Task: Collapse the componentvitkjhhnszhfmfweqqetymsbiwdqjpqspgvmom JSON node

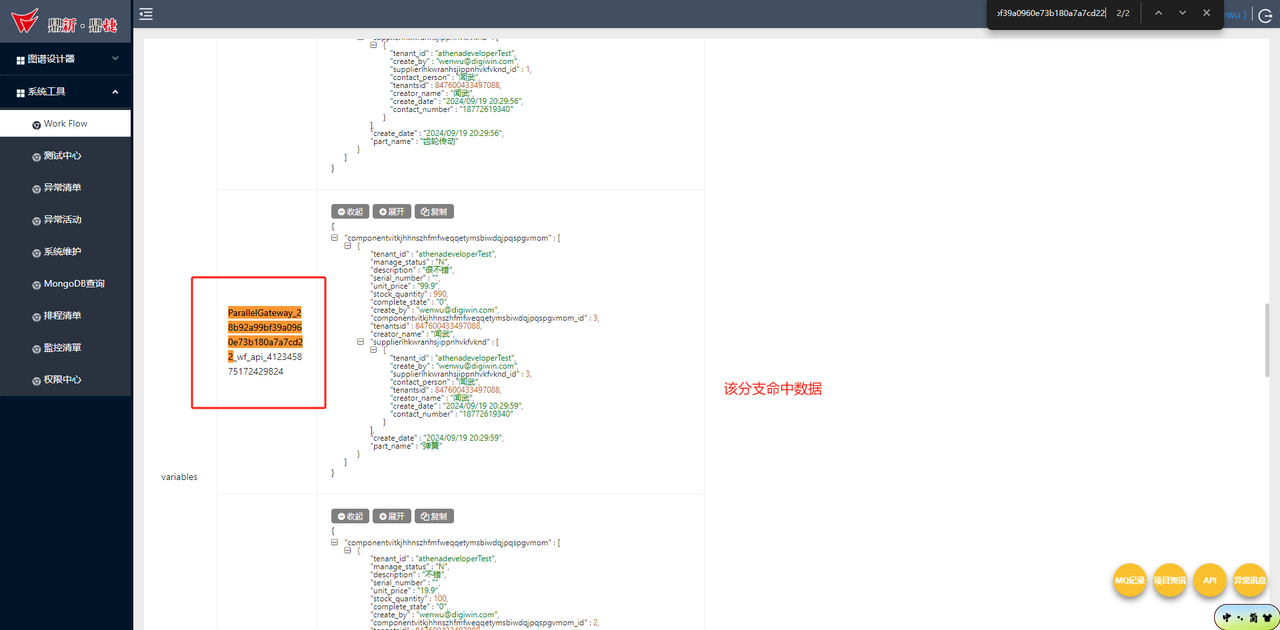Action: click(x=335, y=238)
